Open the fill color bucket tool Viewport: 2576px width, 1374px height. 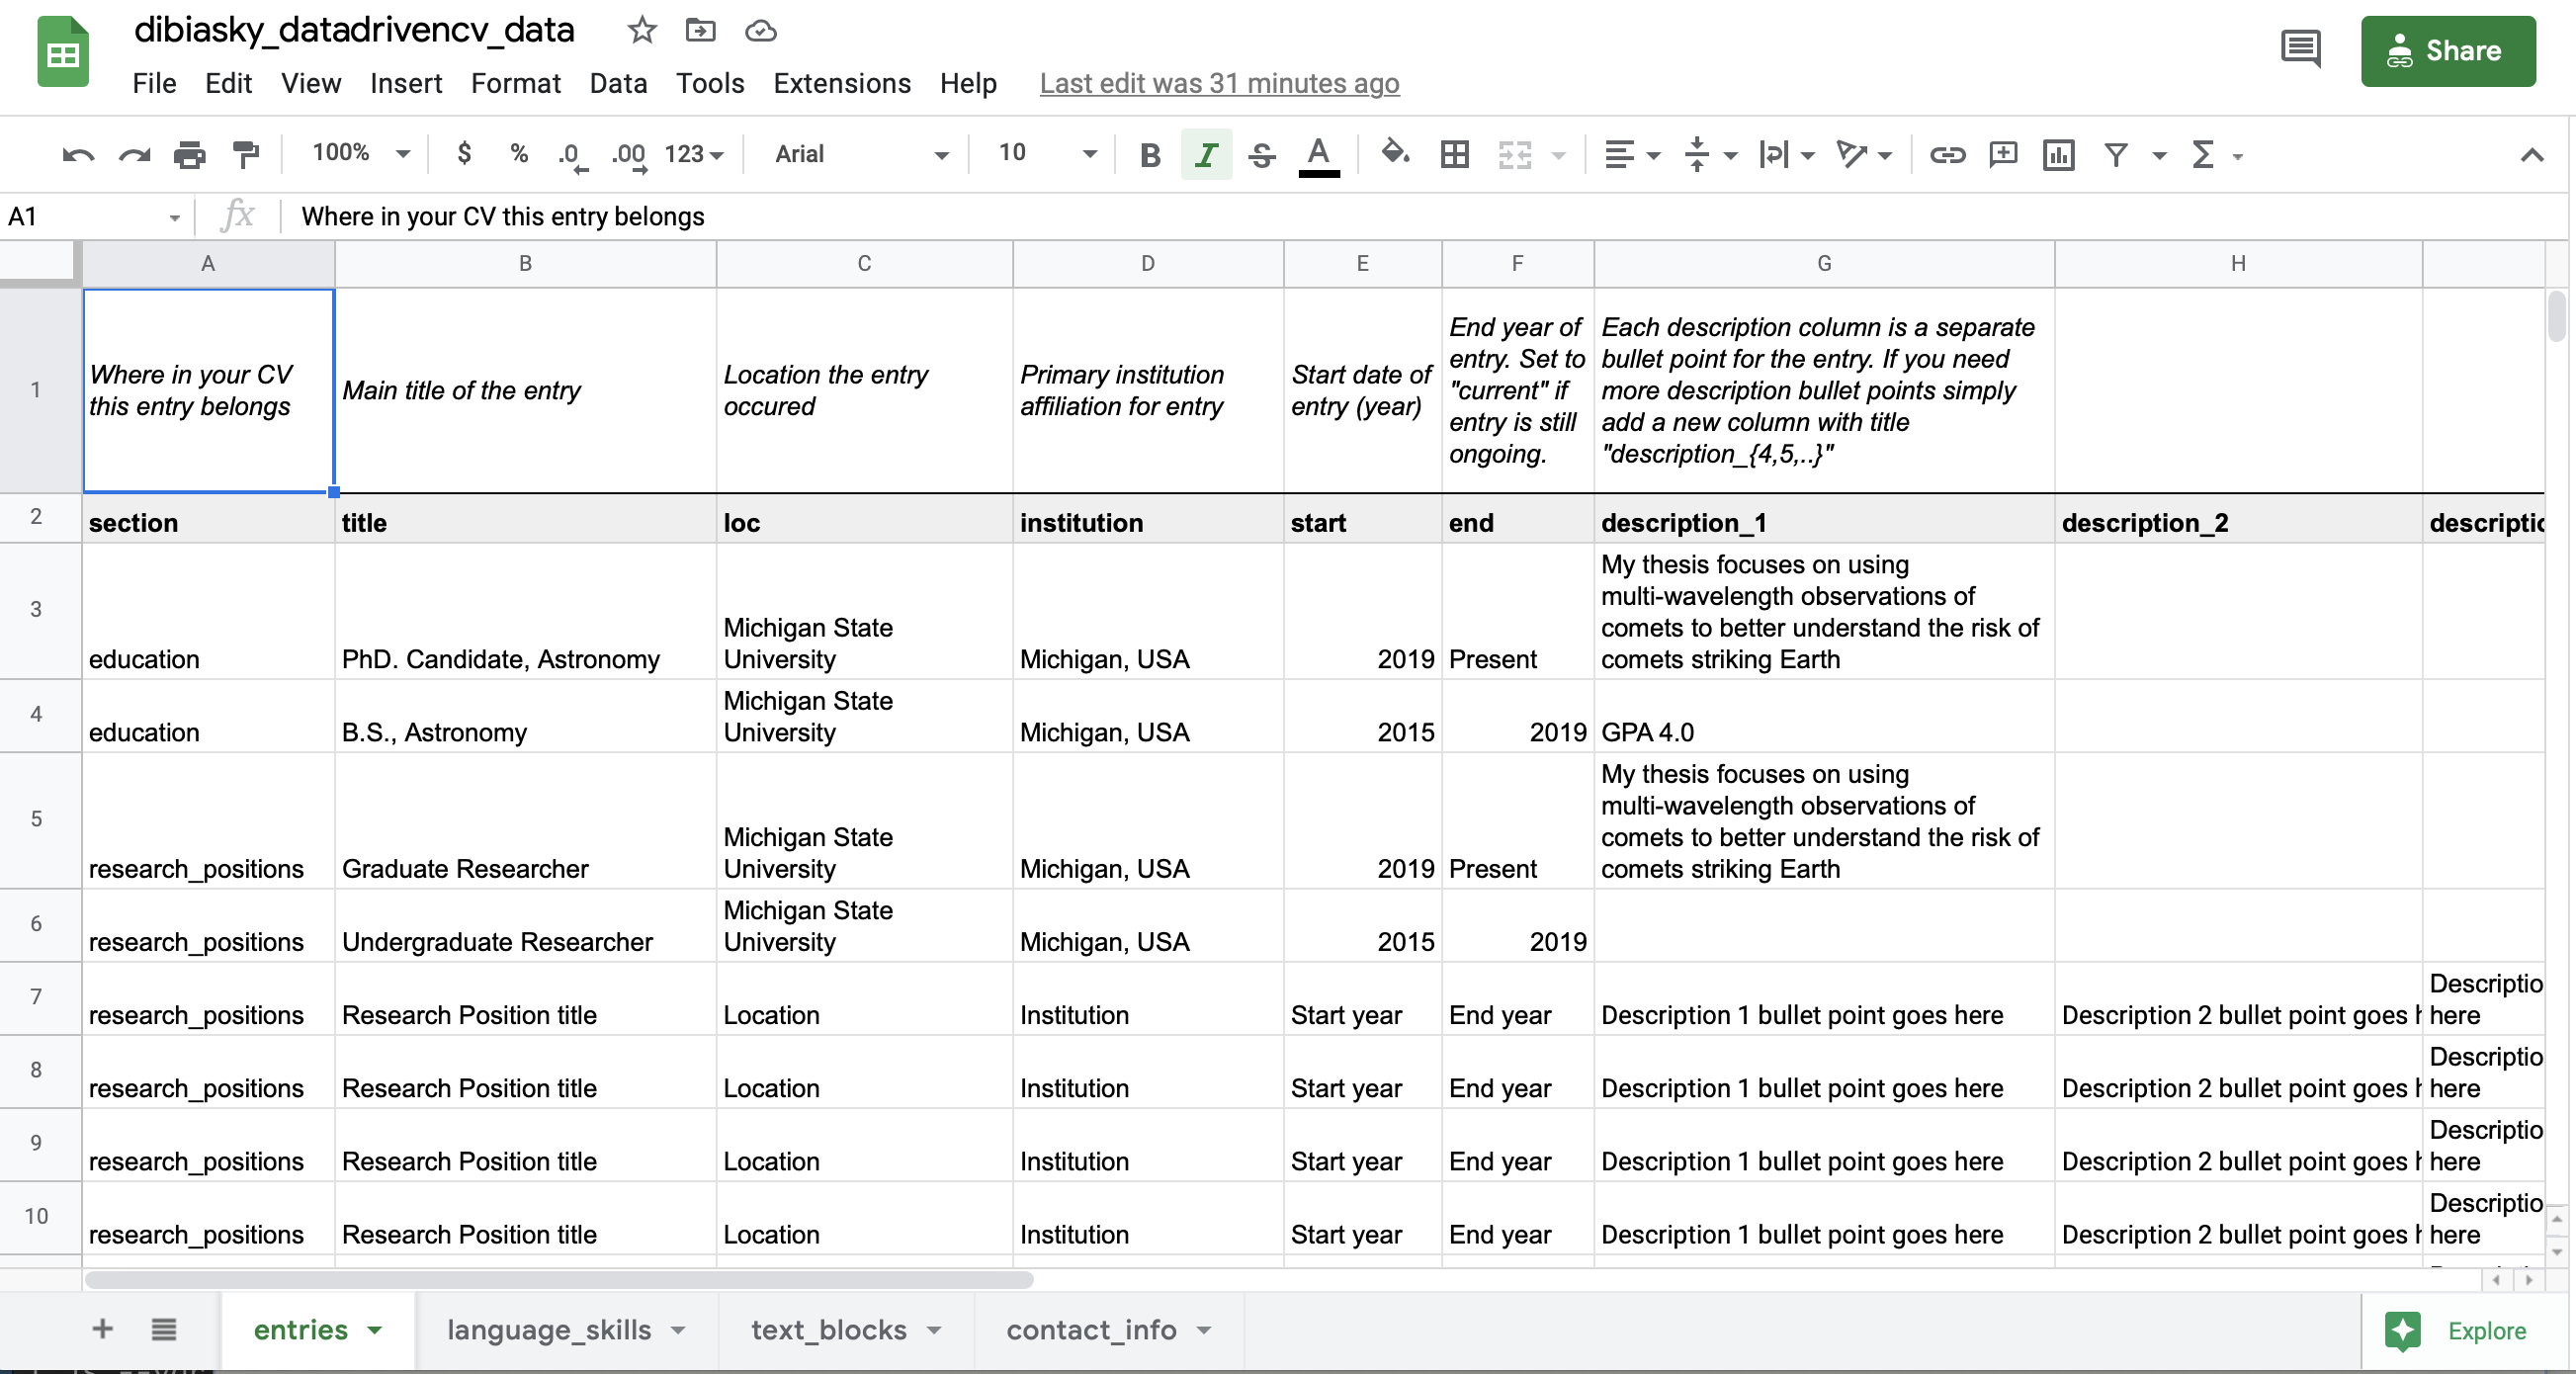1394,154
